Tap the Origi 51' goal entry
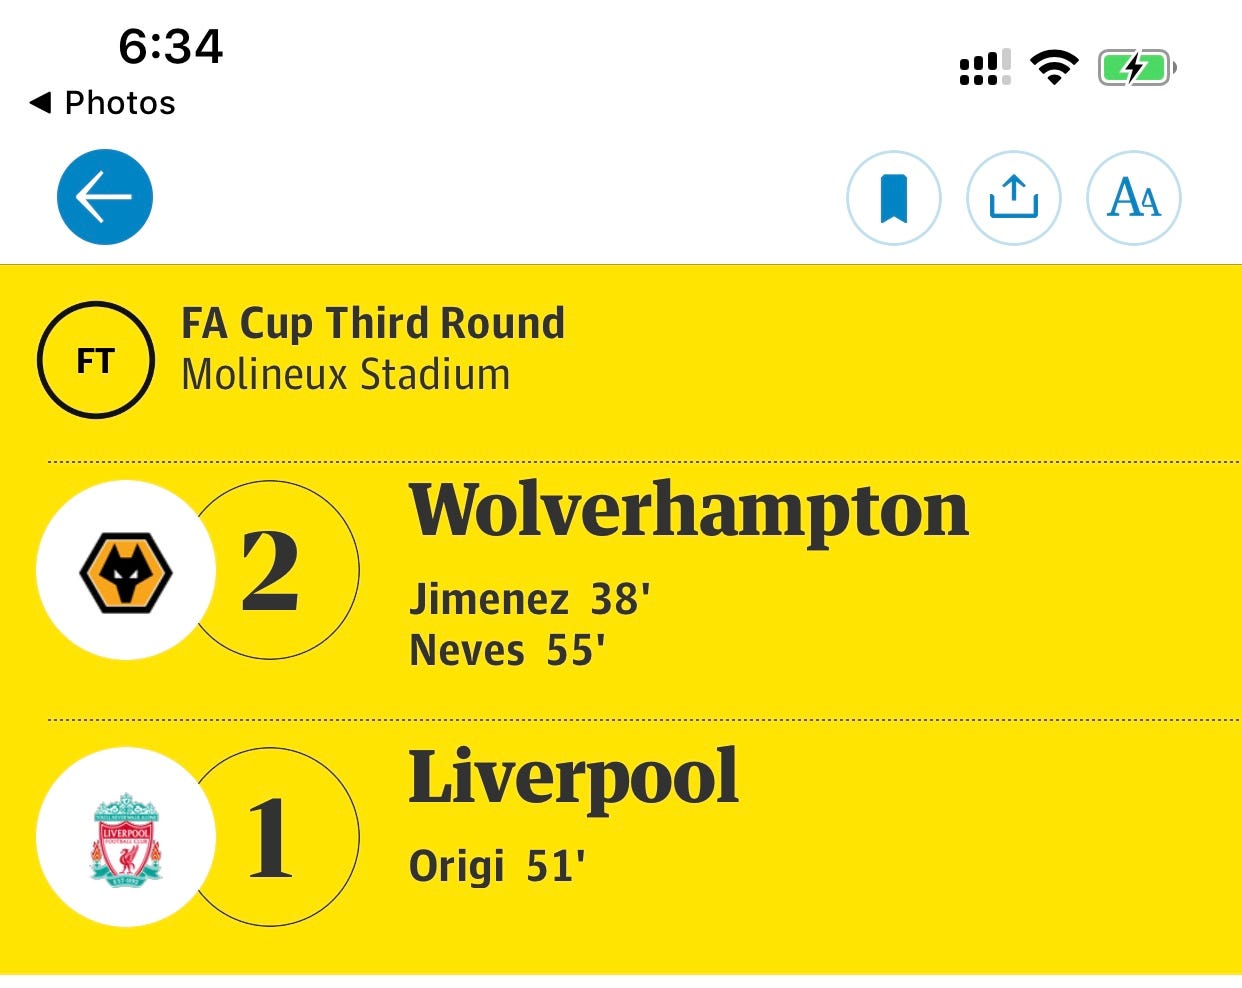Viewport: 1242px width, 988px height. pos(497,866)
